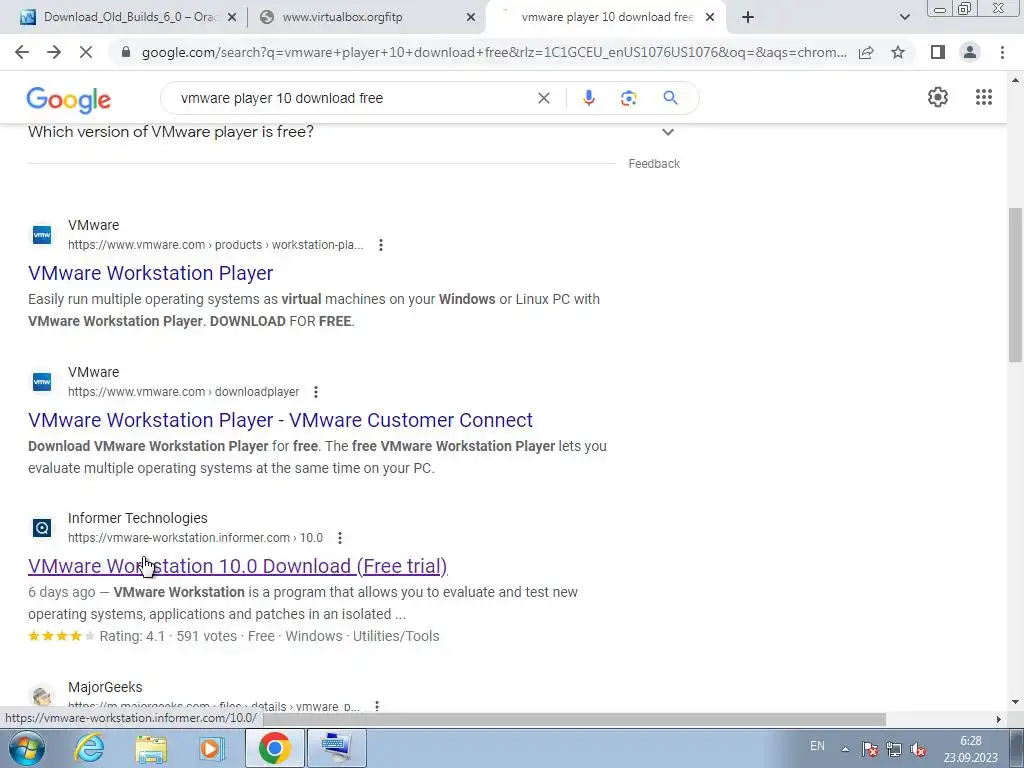Viewport: 1024px width, 768px height.
Task: Open VMware Workstation Player - Customer Connect link
Action: [x=280, y=420]
